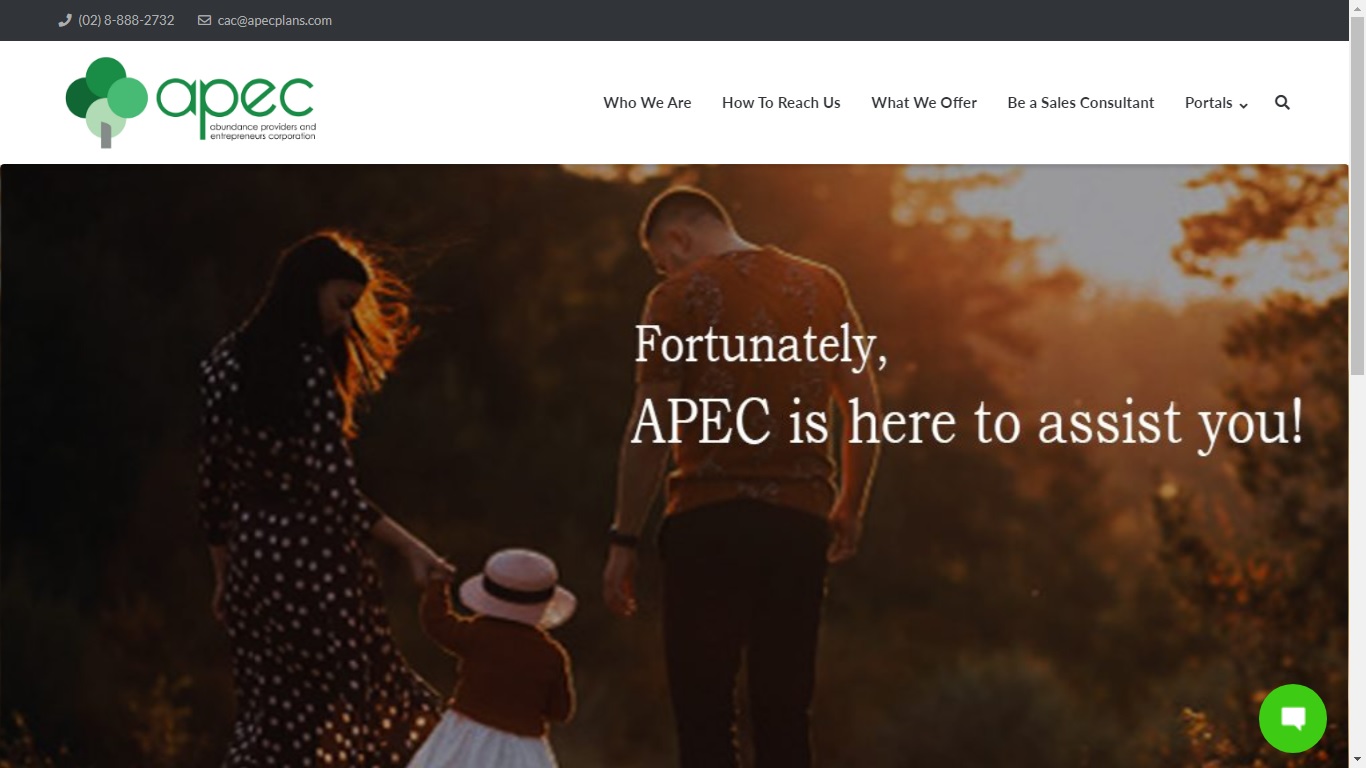Expand the Portals dropdown chevron
The image size is (1366, 768).
pos(1243,104)
